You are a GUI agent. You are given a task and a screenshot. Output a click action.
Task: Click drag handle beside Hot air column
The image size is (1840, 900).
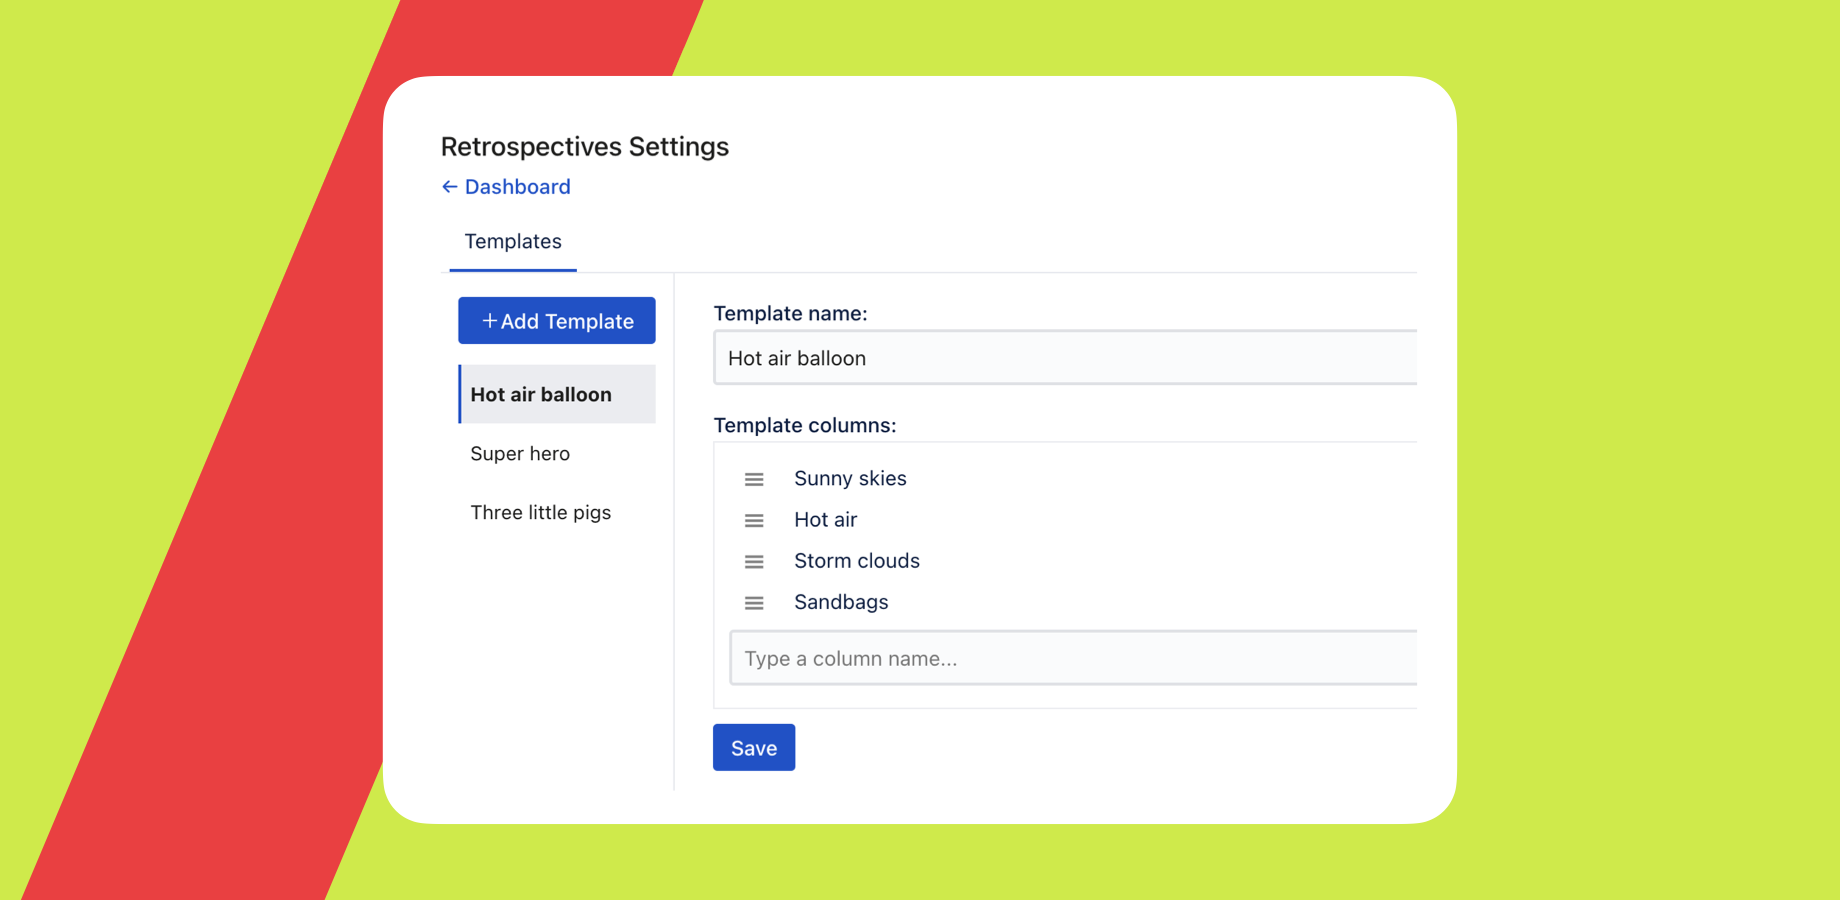[x=754, y=521]
